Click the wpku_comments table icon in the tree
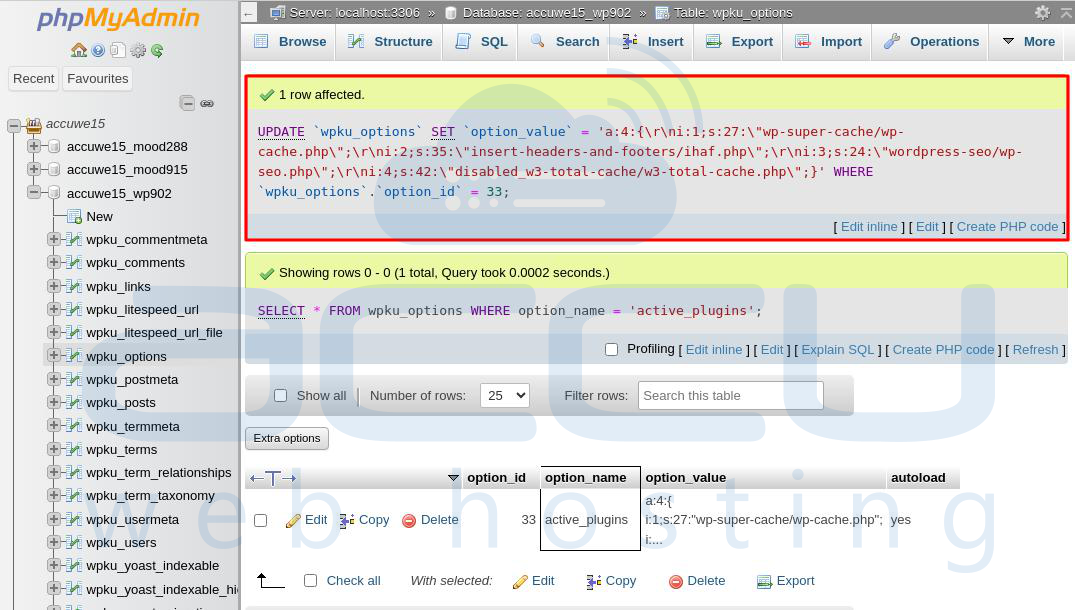The width and height of the screenshot is (1075, 610). (x=73, y=263)
